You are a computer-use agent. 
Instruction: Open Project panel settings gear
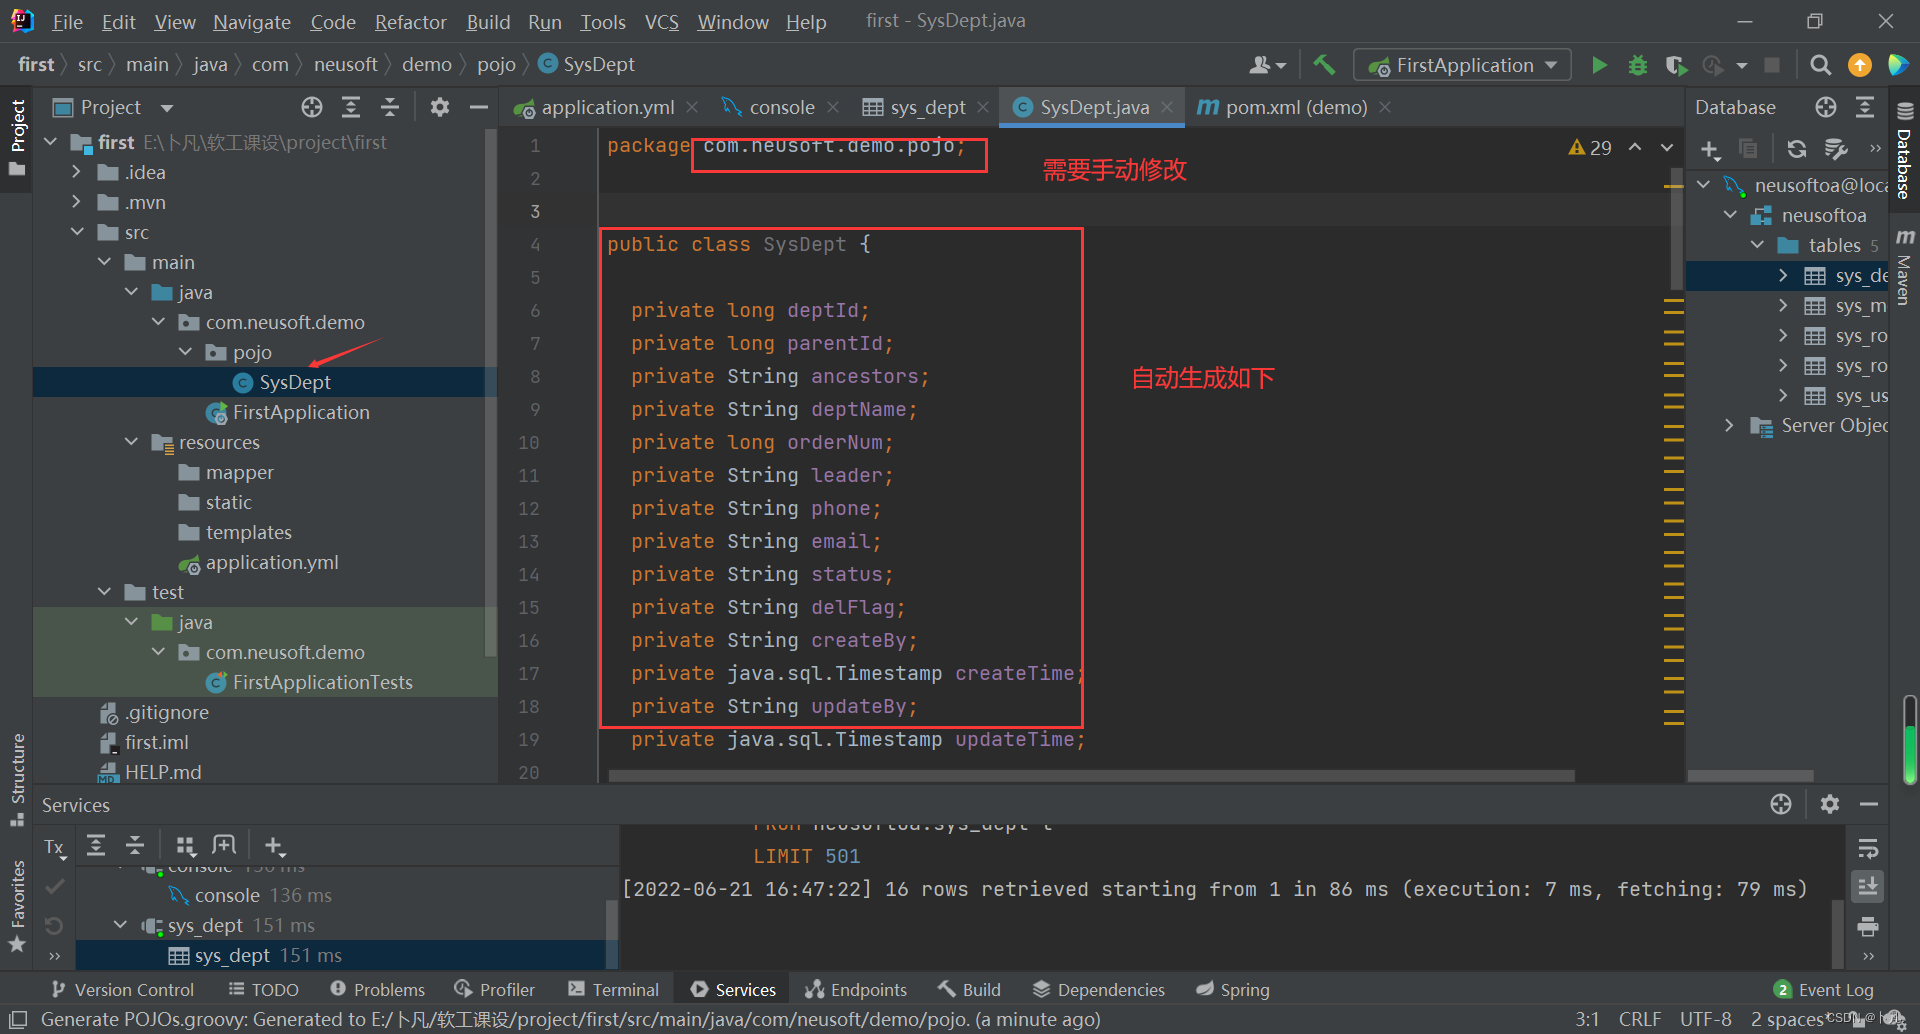[x=439, y=107]
